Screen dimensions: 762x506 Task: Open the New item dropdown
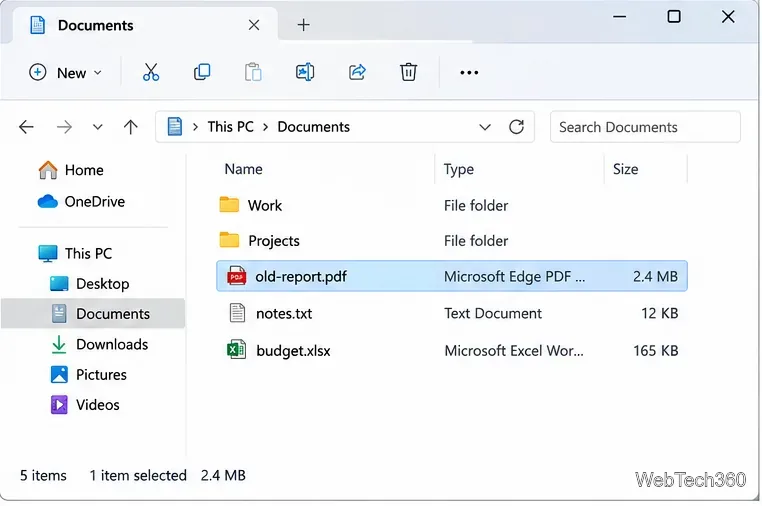point(66,72)
